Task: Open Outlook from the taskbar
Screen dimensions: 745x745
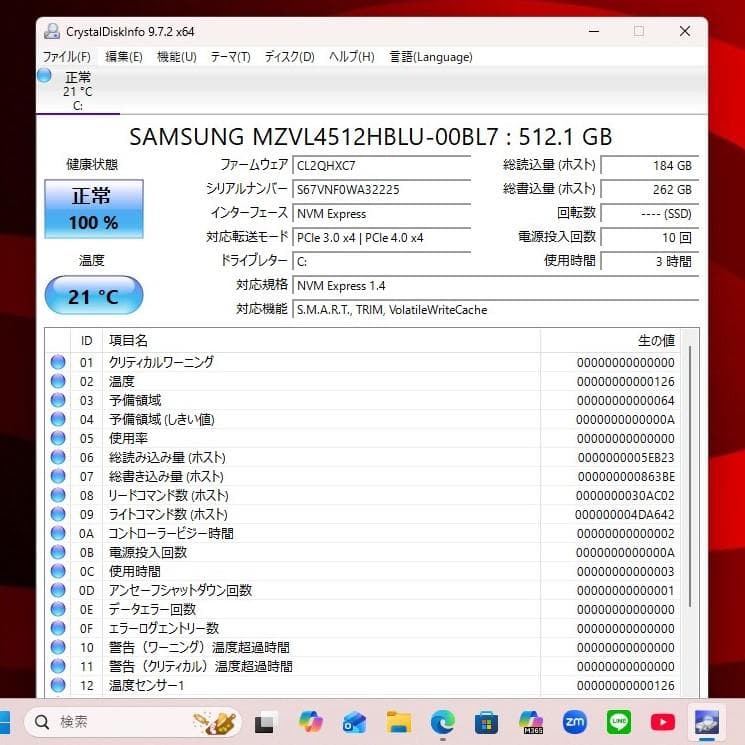Action: tap(354, 722)
